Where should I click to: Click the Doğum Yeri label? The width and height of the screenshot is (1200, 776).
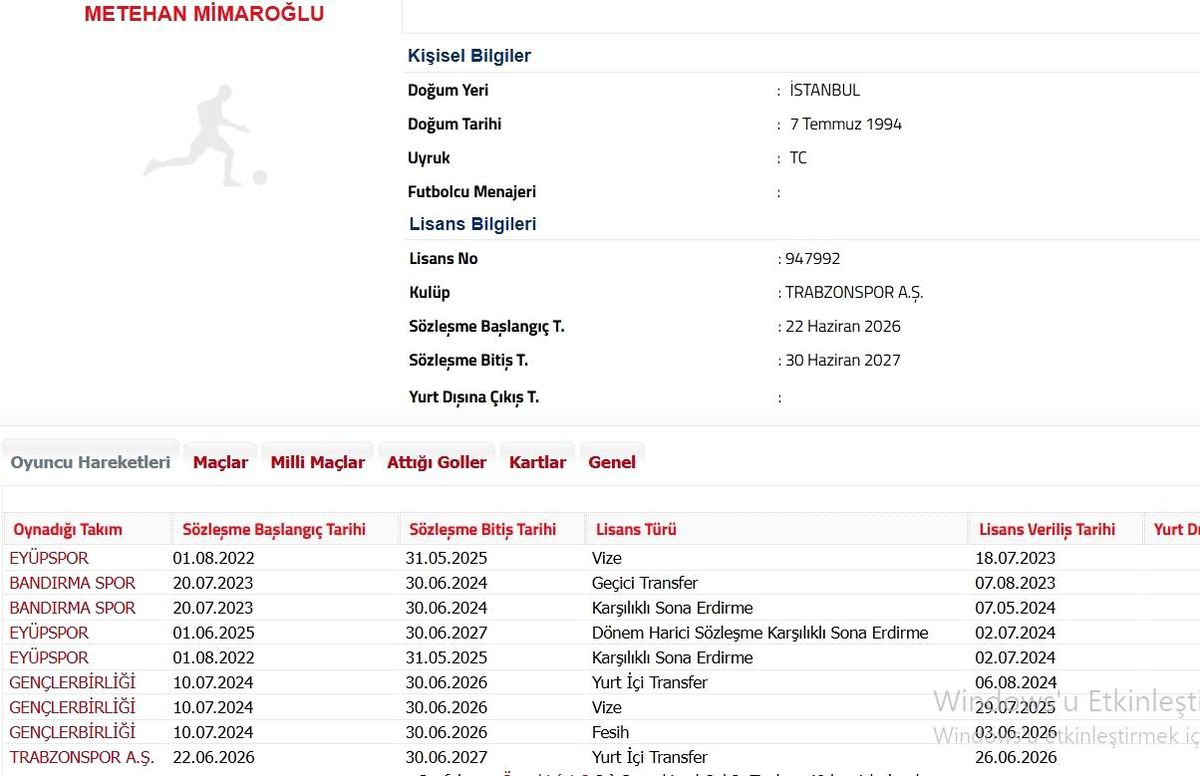click(448, 90)
